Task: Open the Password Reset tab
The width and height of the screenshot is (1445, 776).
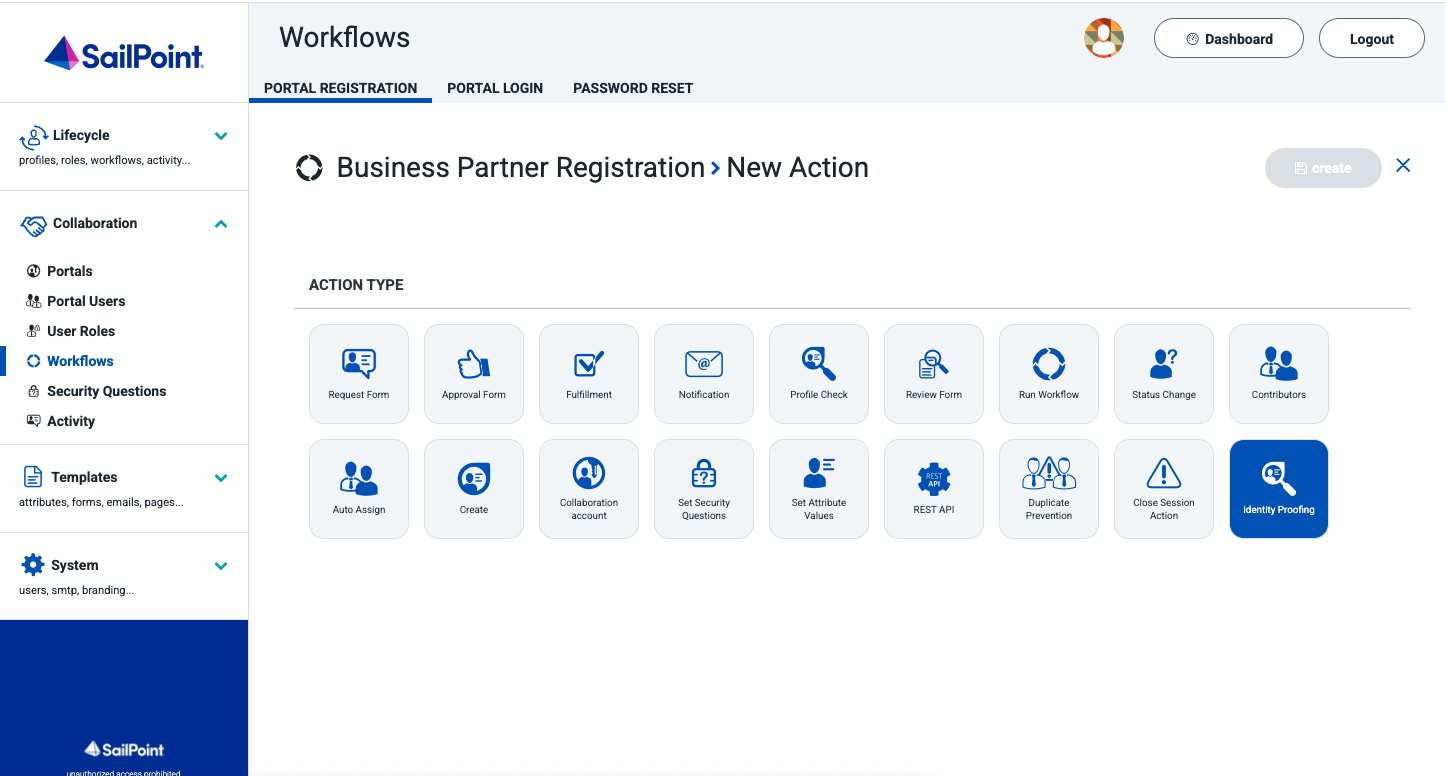Action: pyautogui.click(x=633, y=88)
